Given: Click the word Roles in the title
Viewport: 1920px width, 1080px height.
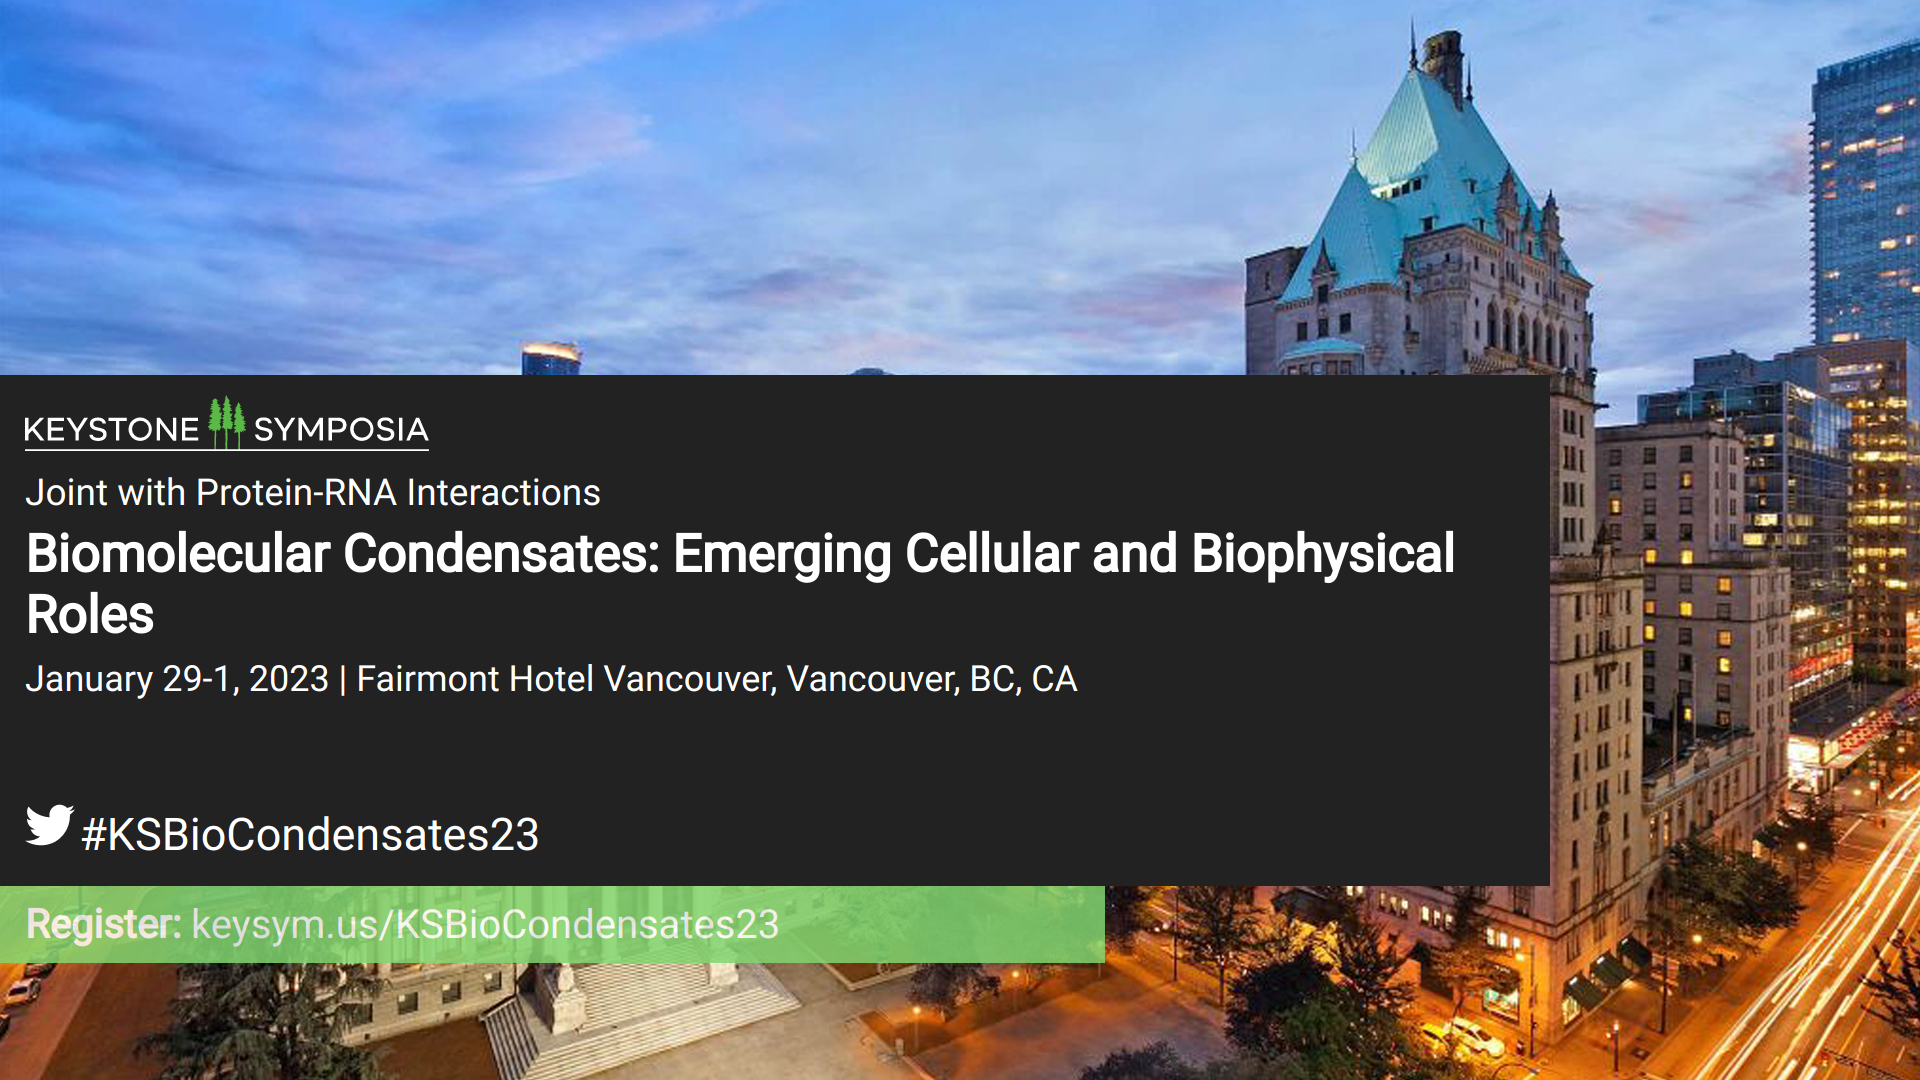Looking at the screenshot, I should [90, 615].
